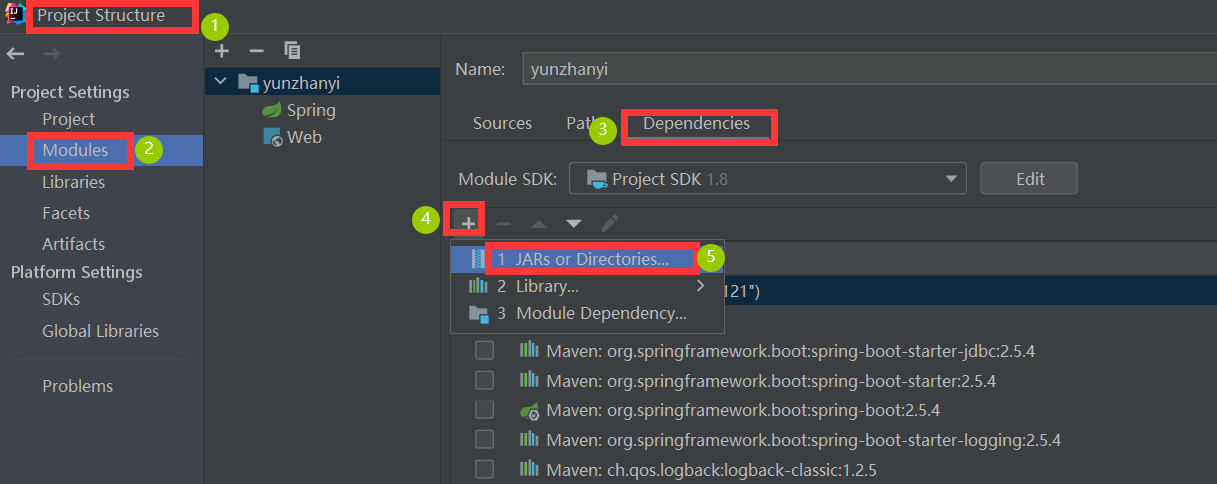Image resolution: width=1217 pixels, height=484 pixels.
Task: Switch to the Sources tab
Action: (x=502, y=124)
